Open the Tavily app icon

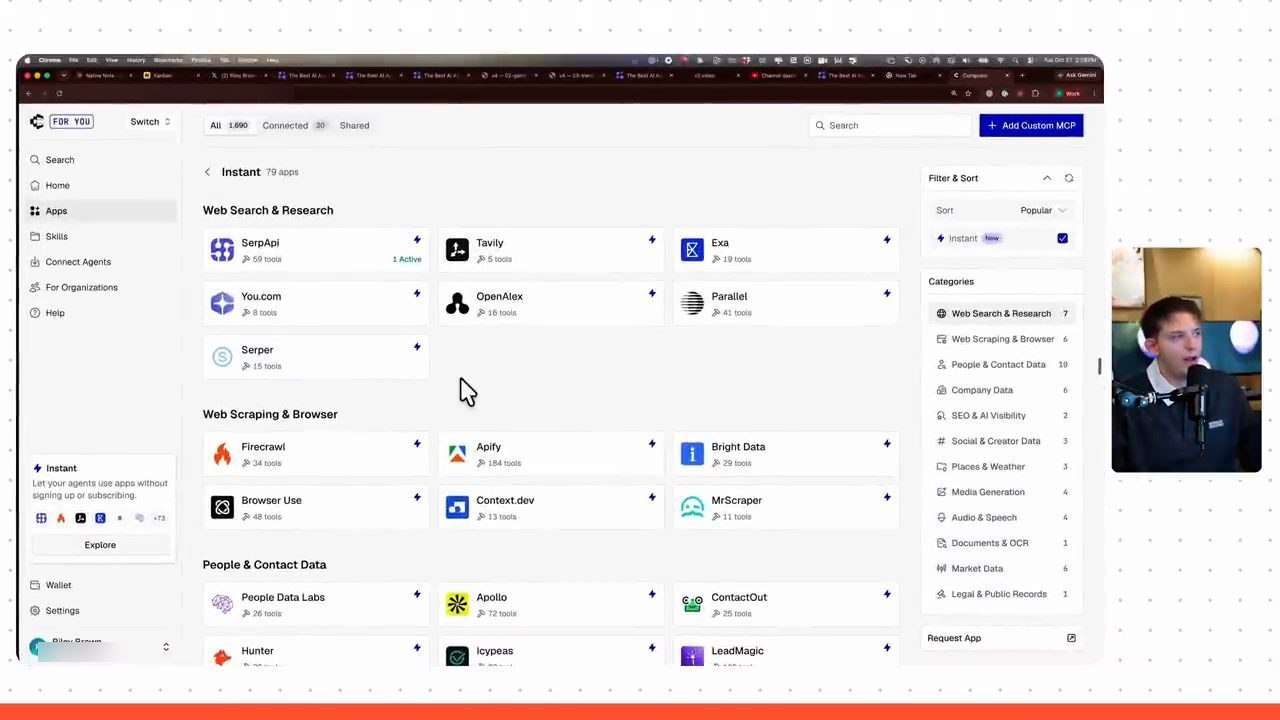pos(457,250)
